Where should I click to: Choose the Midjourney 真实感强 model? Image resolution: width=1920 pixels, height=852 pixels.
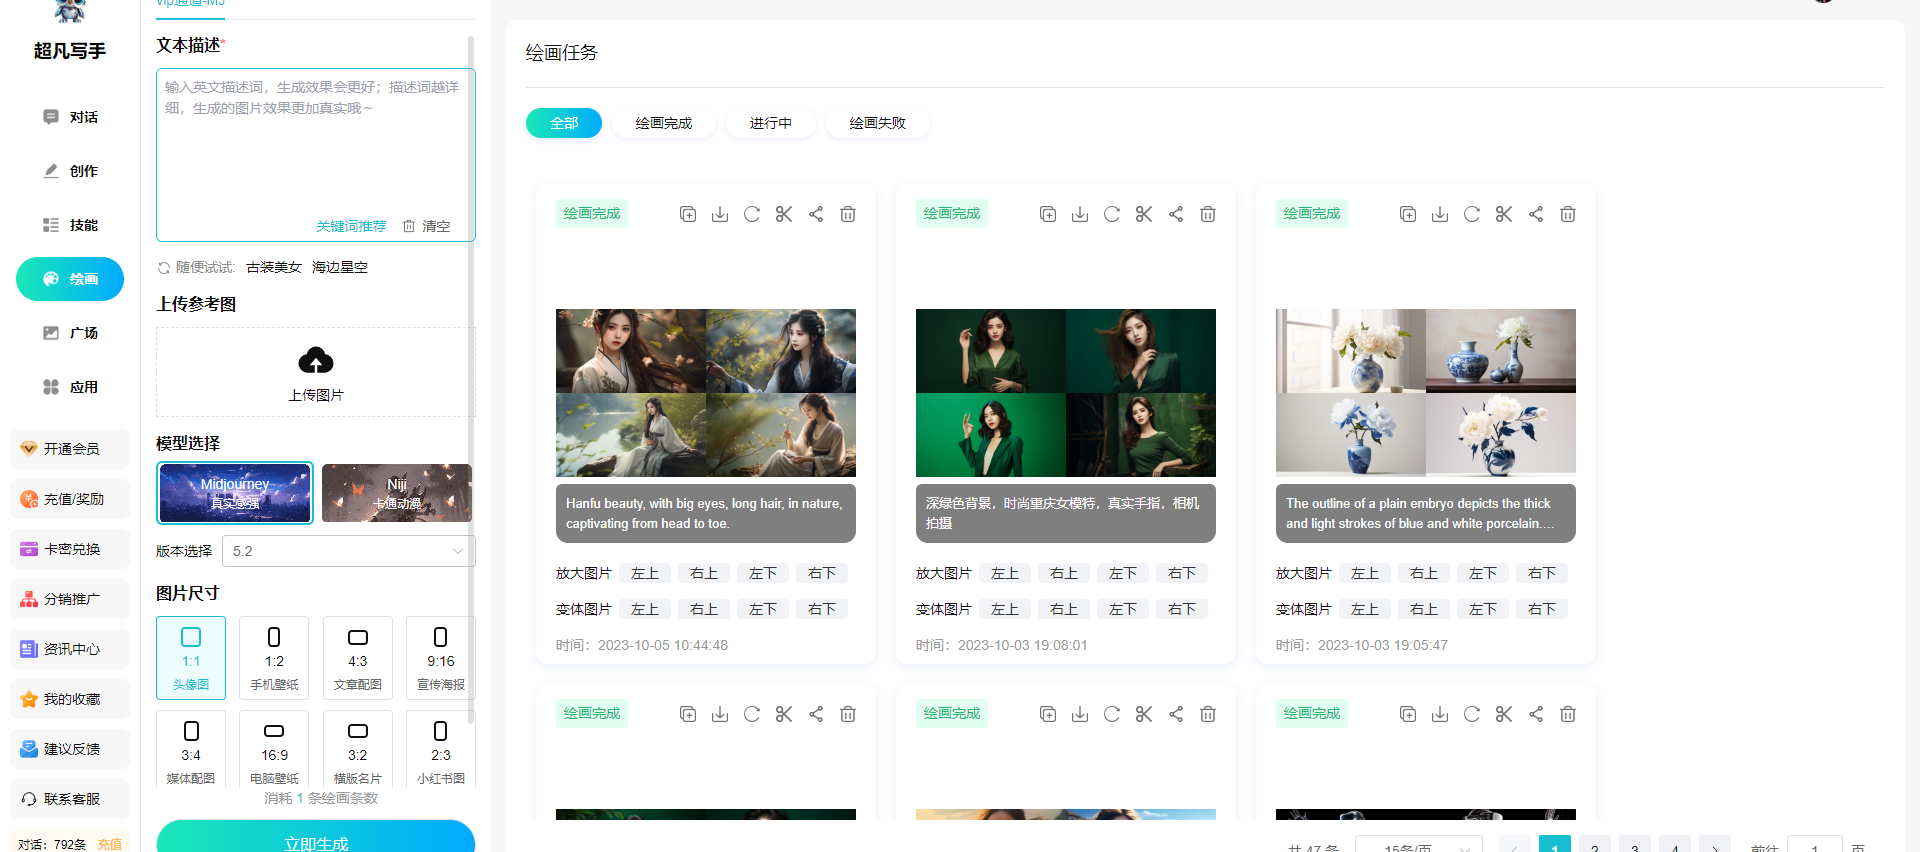[x=235, y=493]
